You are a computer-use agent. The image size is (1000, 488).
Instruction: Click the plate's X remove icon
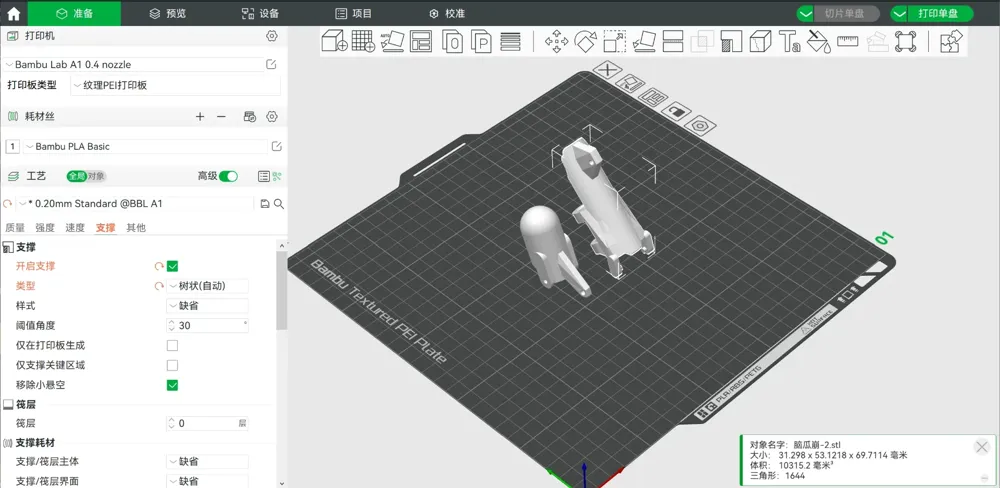pyautogui.click(x=607, y=70)
